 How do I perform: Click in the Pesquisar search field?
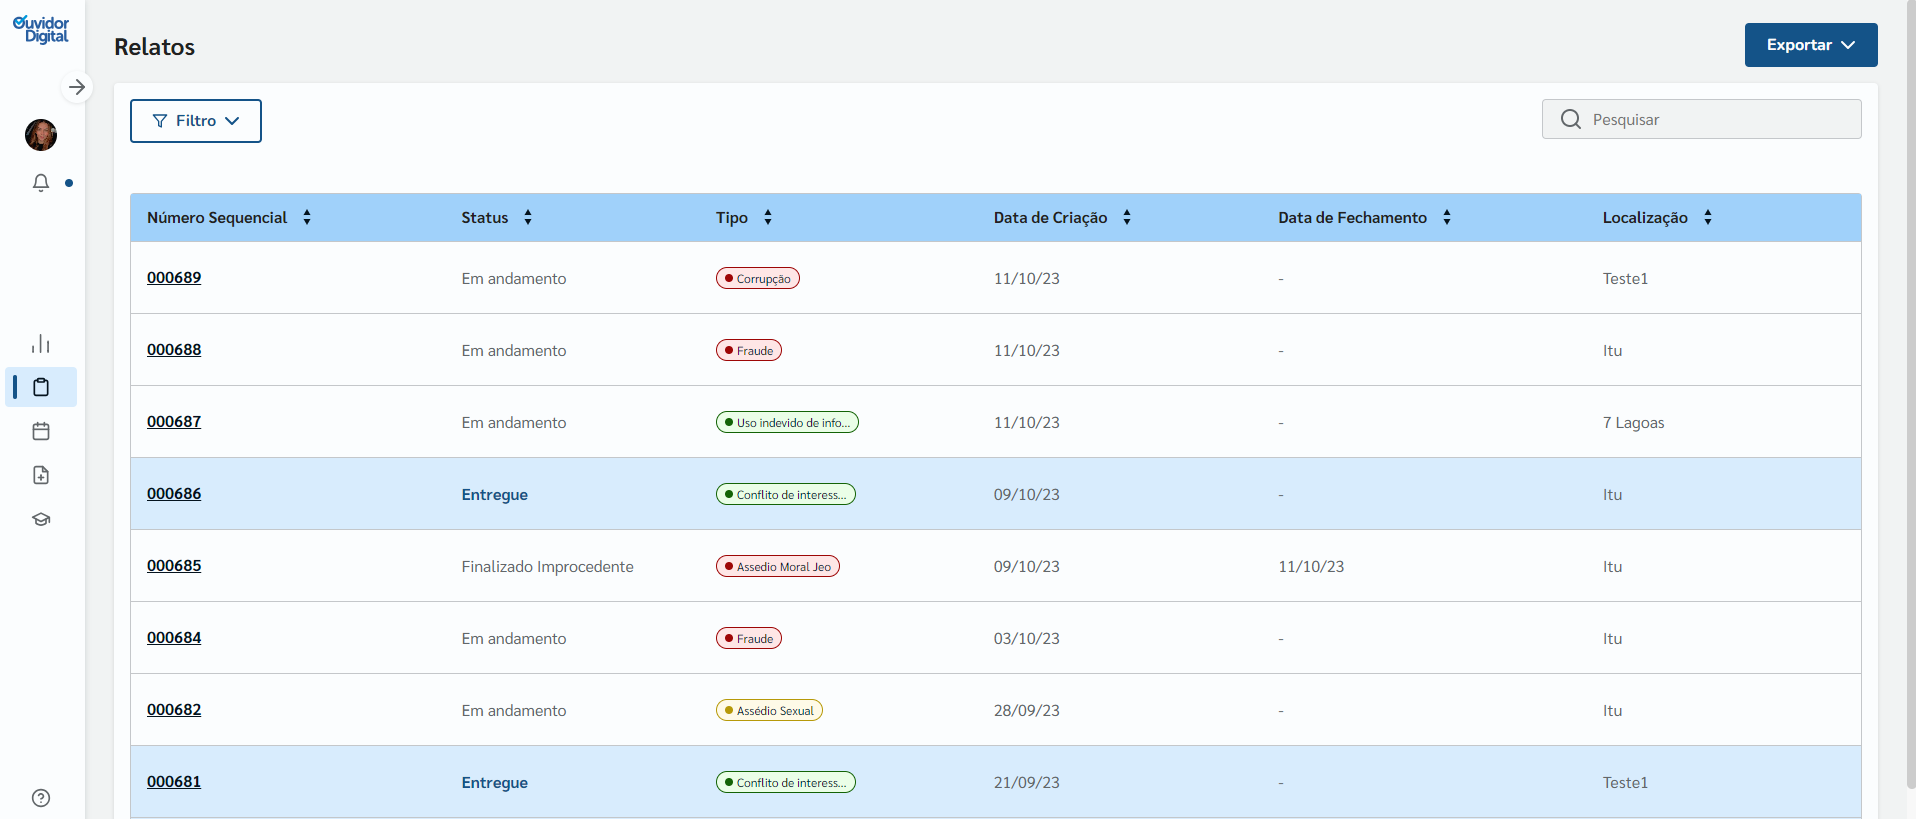coord(1702,119)
